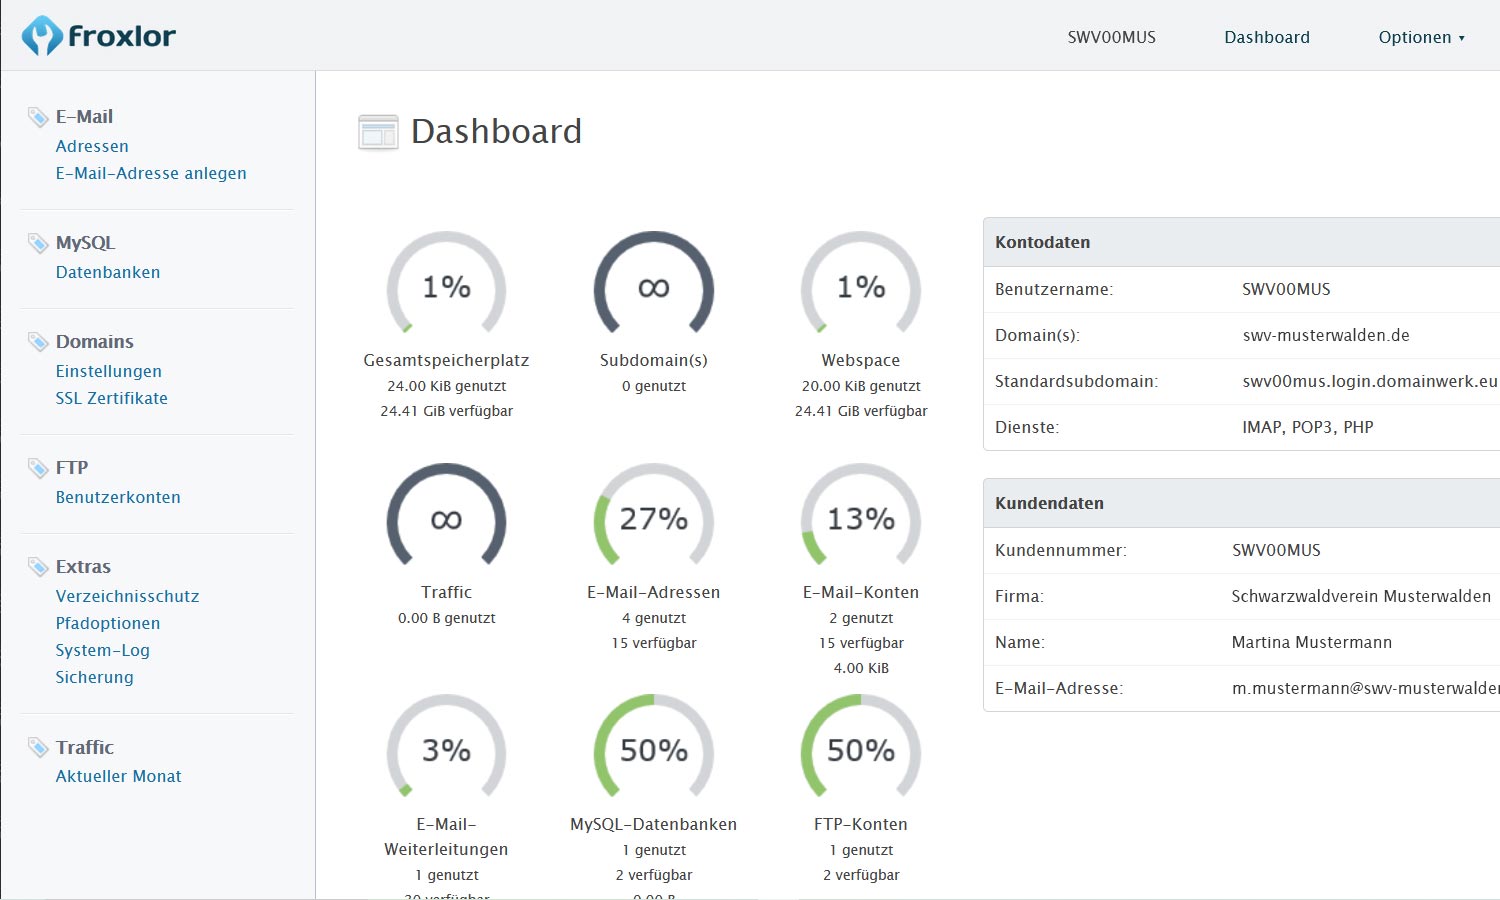The height and width of the screenshot is (900, 1500).
Task: Click Kundennummer value SWV00MUS
Action: tap(1276, 550)
